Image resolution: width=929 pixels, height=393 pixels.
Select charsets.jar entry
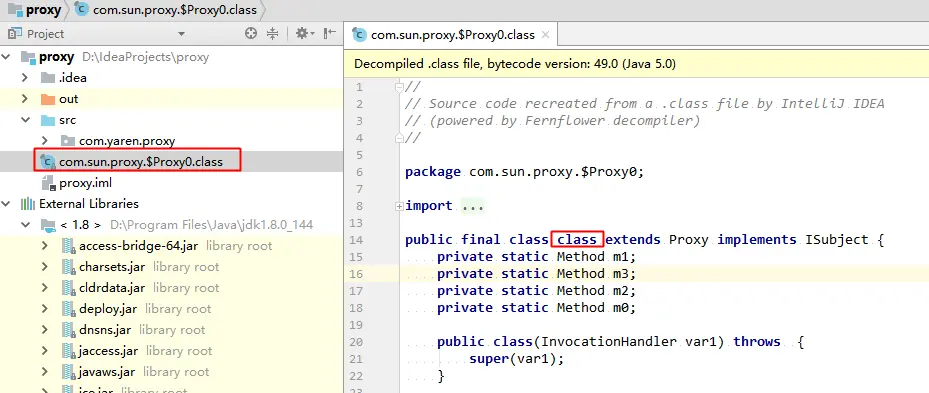point(112,267)
